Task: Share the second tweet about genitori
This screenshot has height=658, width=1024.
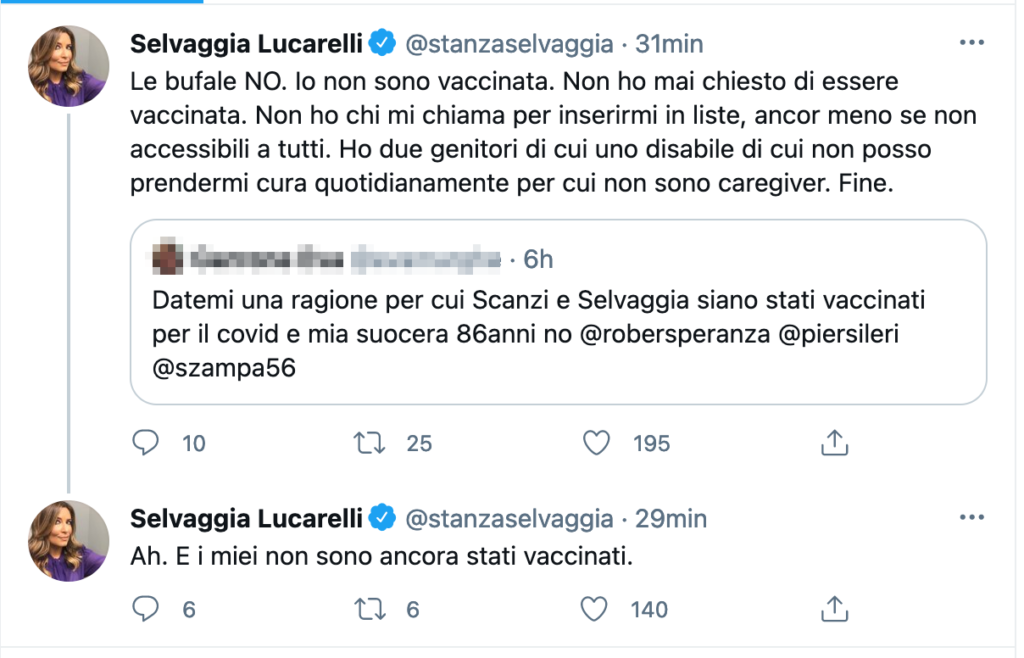Action: 834,608
